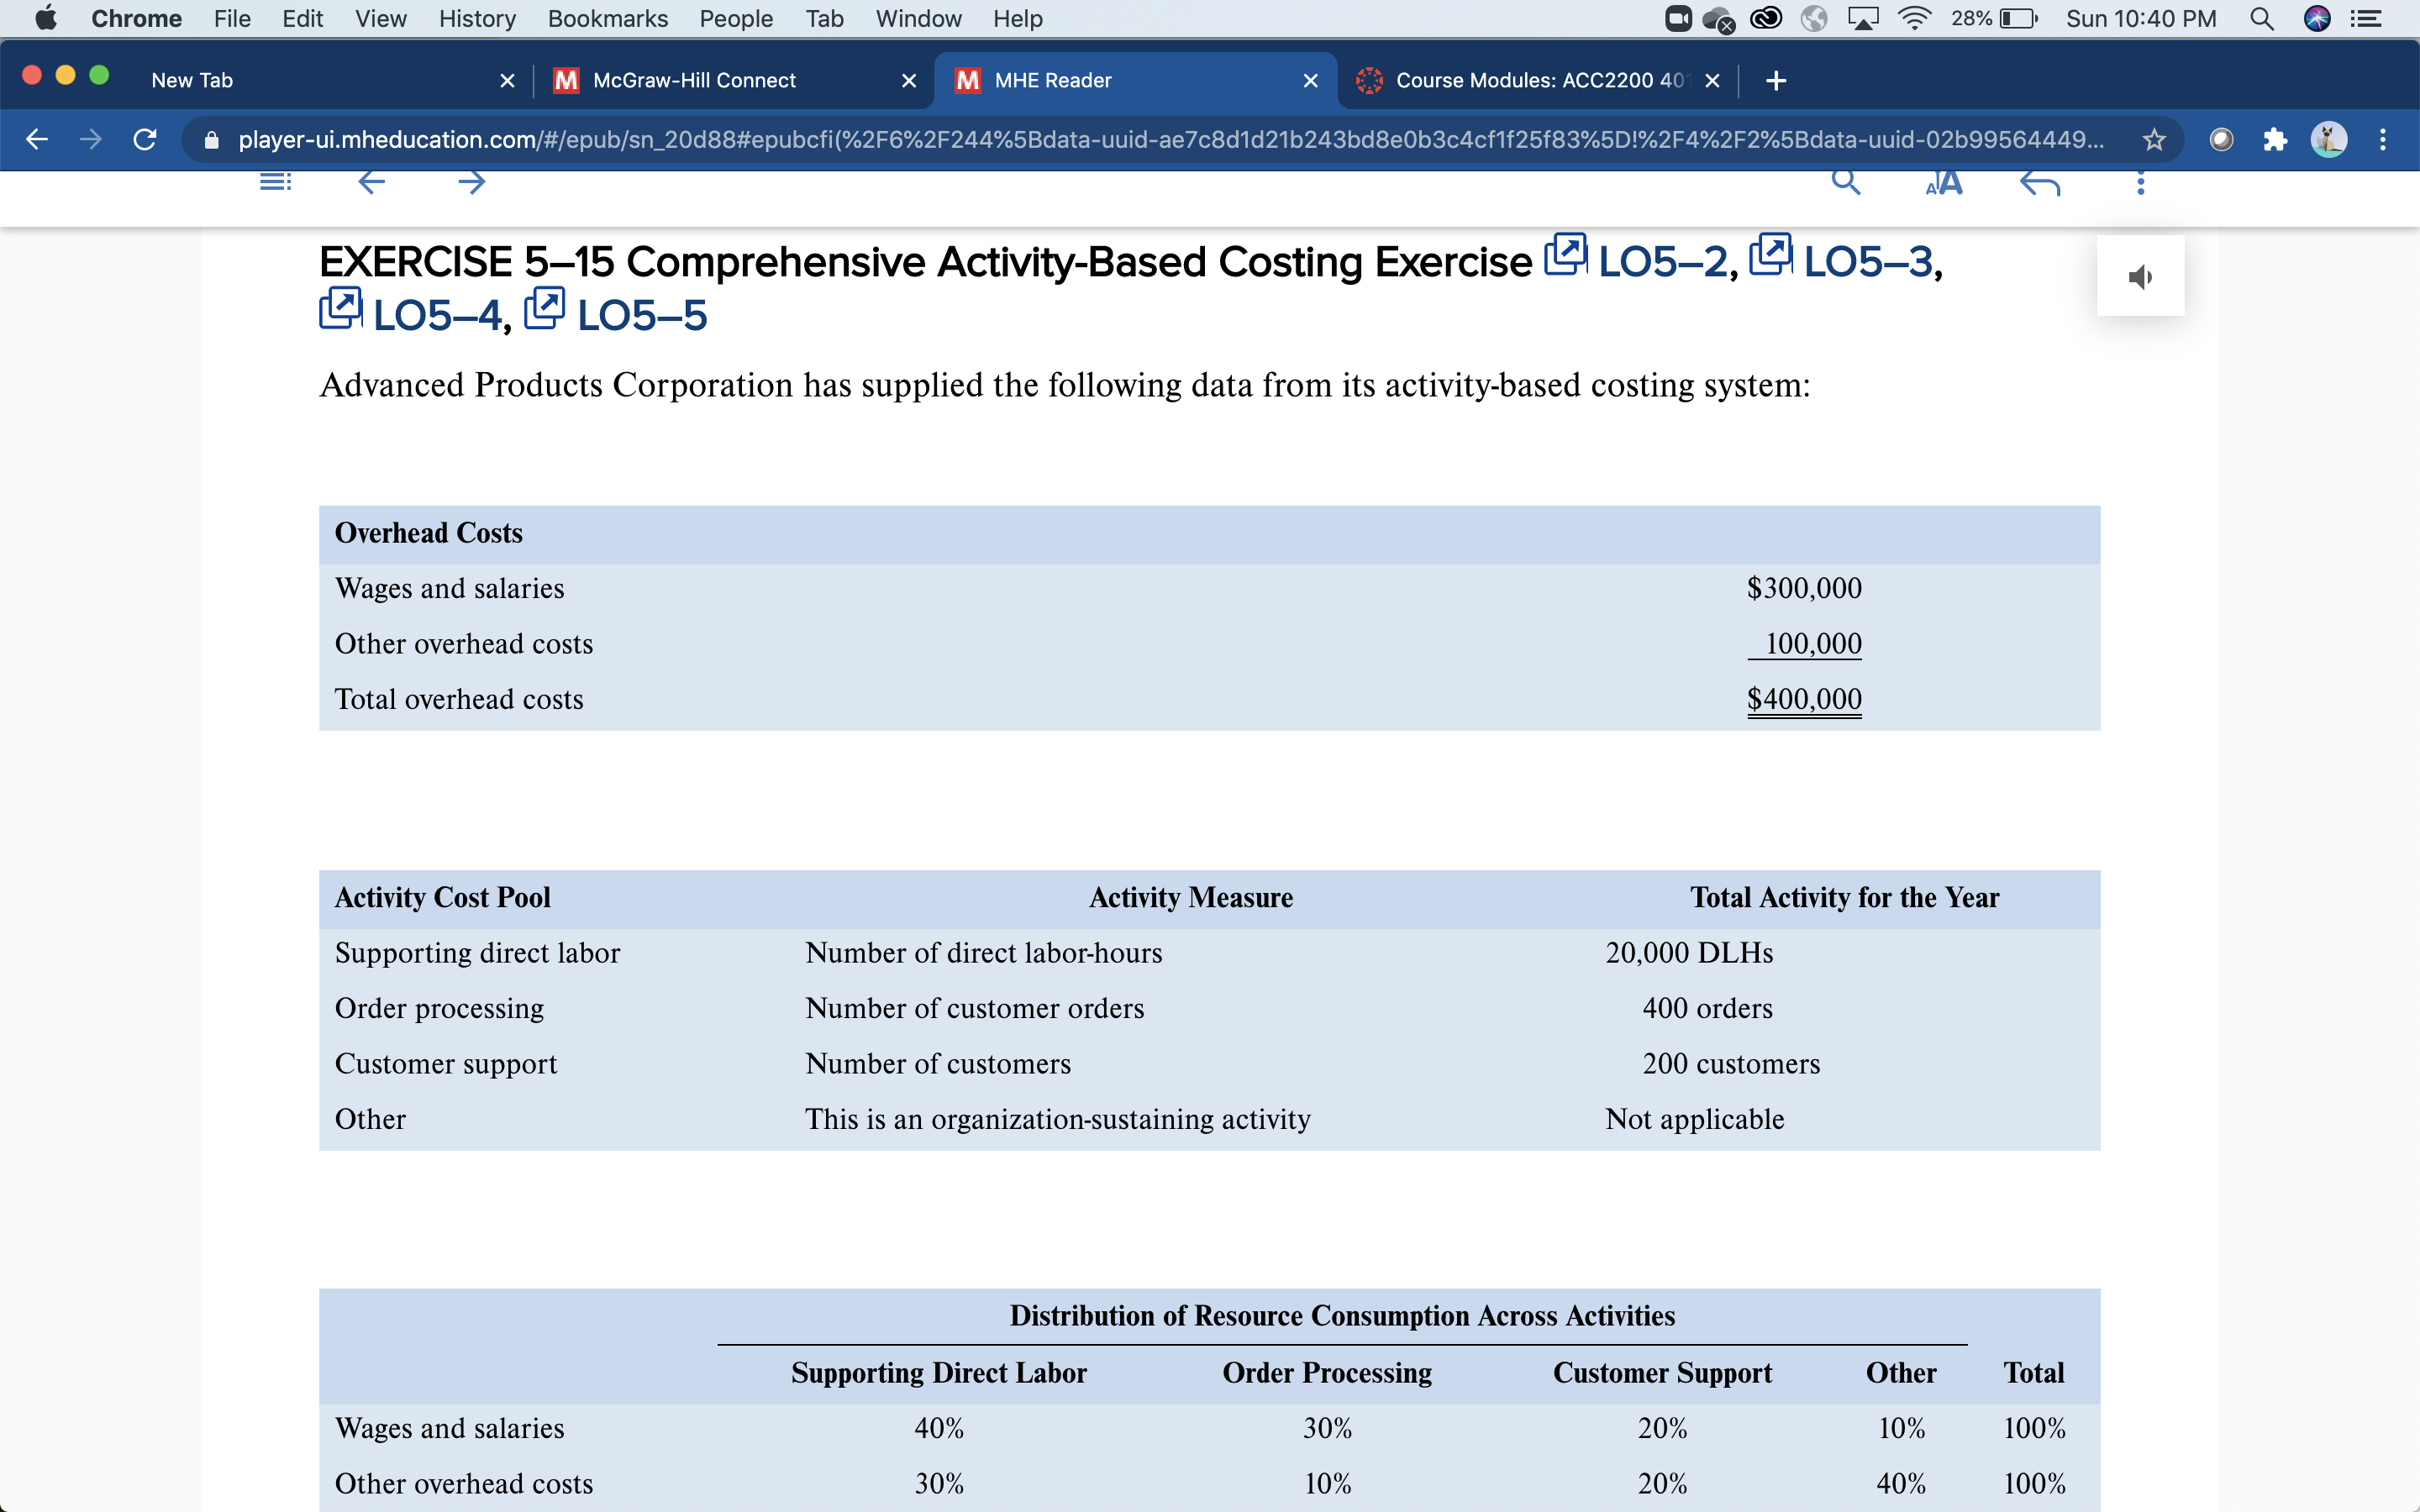Navigate forward with the next page arrow

pyautogui.click(x=471, y=181)
